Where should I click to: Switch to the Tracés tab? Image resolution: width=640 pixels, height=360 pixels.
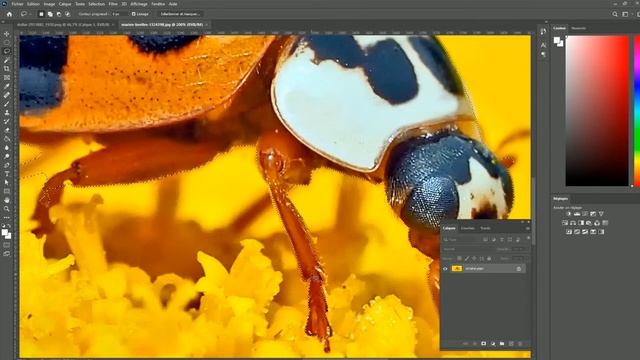tap(485, 229)
